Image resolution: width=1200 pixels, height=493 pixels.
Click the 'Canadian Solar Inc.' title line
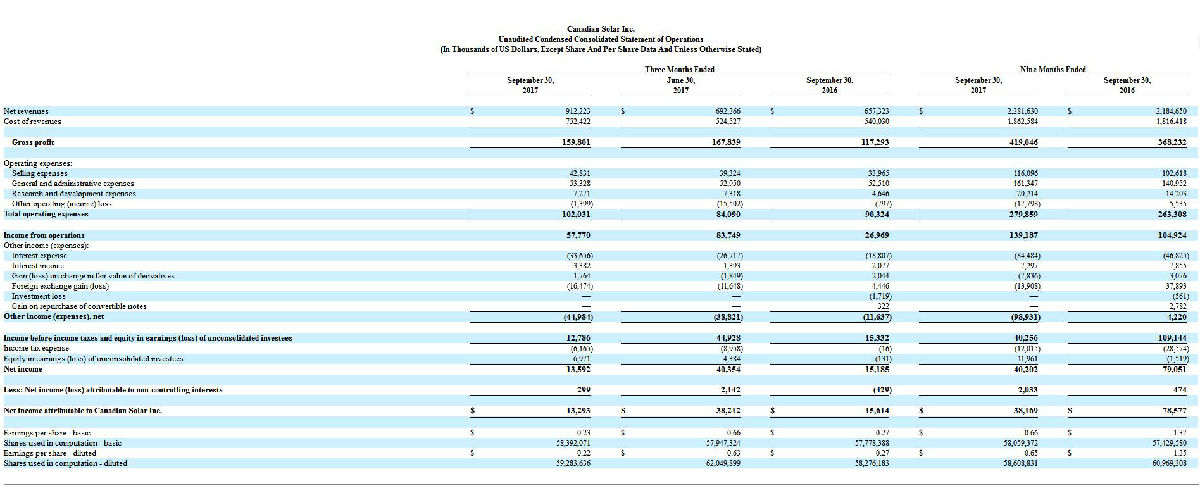click(x=600, y=29)
